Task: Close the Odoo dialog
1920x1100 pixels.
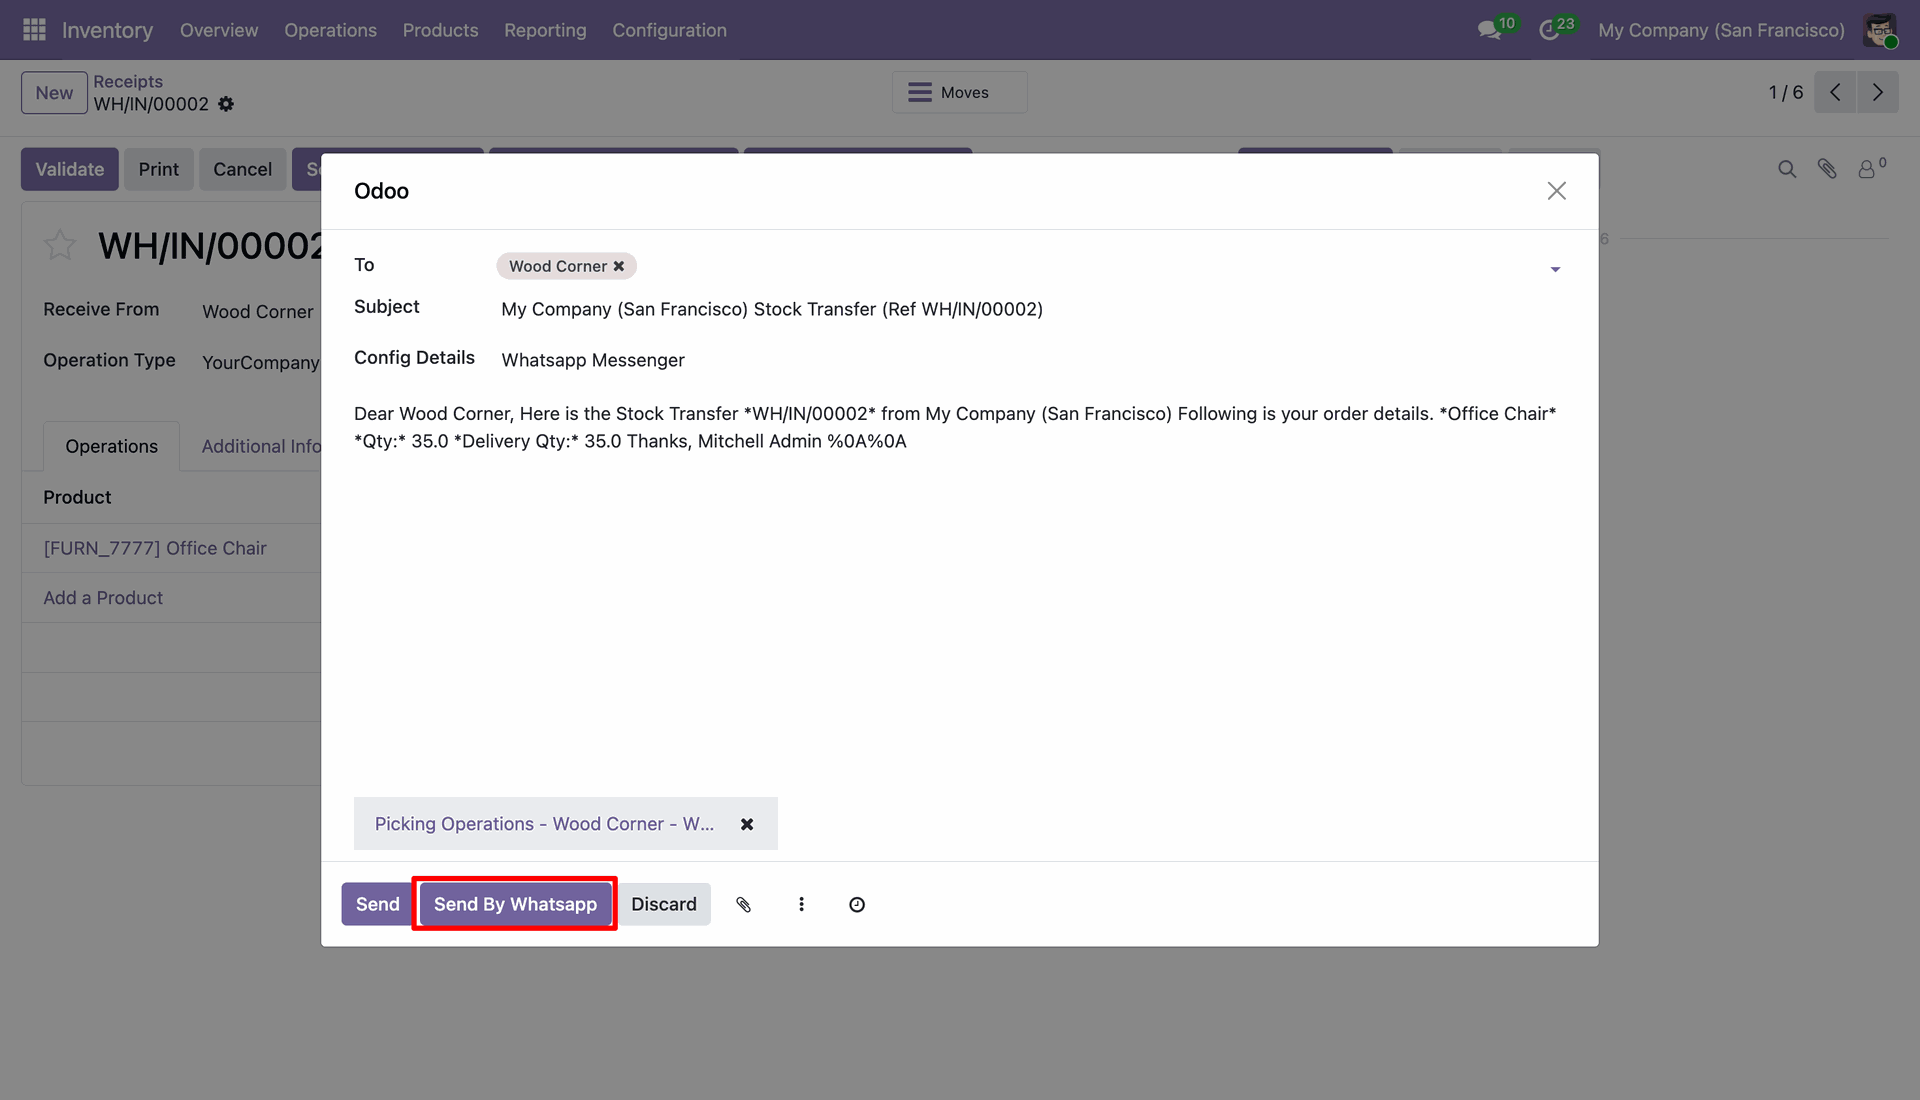Action: click(x=1556, y=191)
